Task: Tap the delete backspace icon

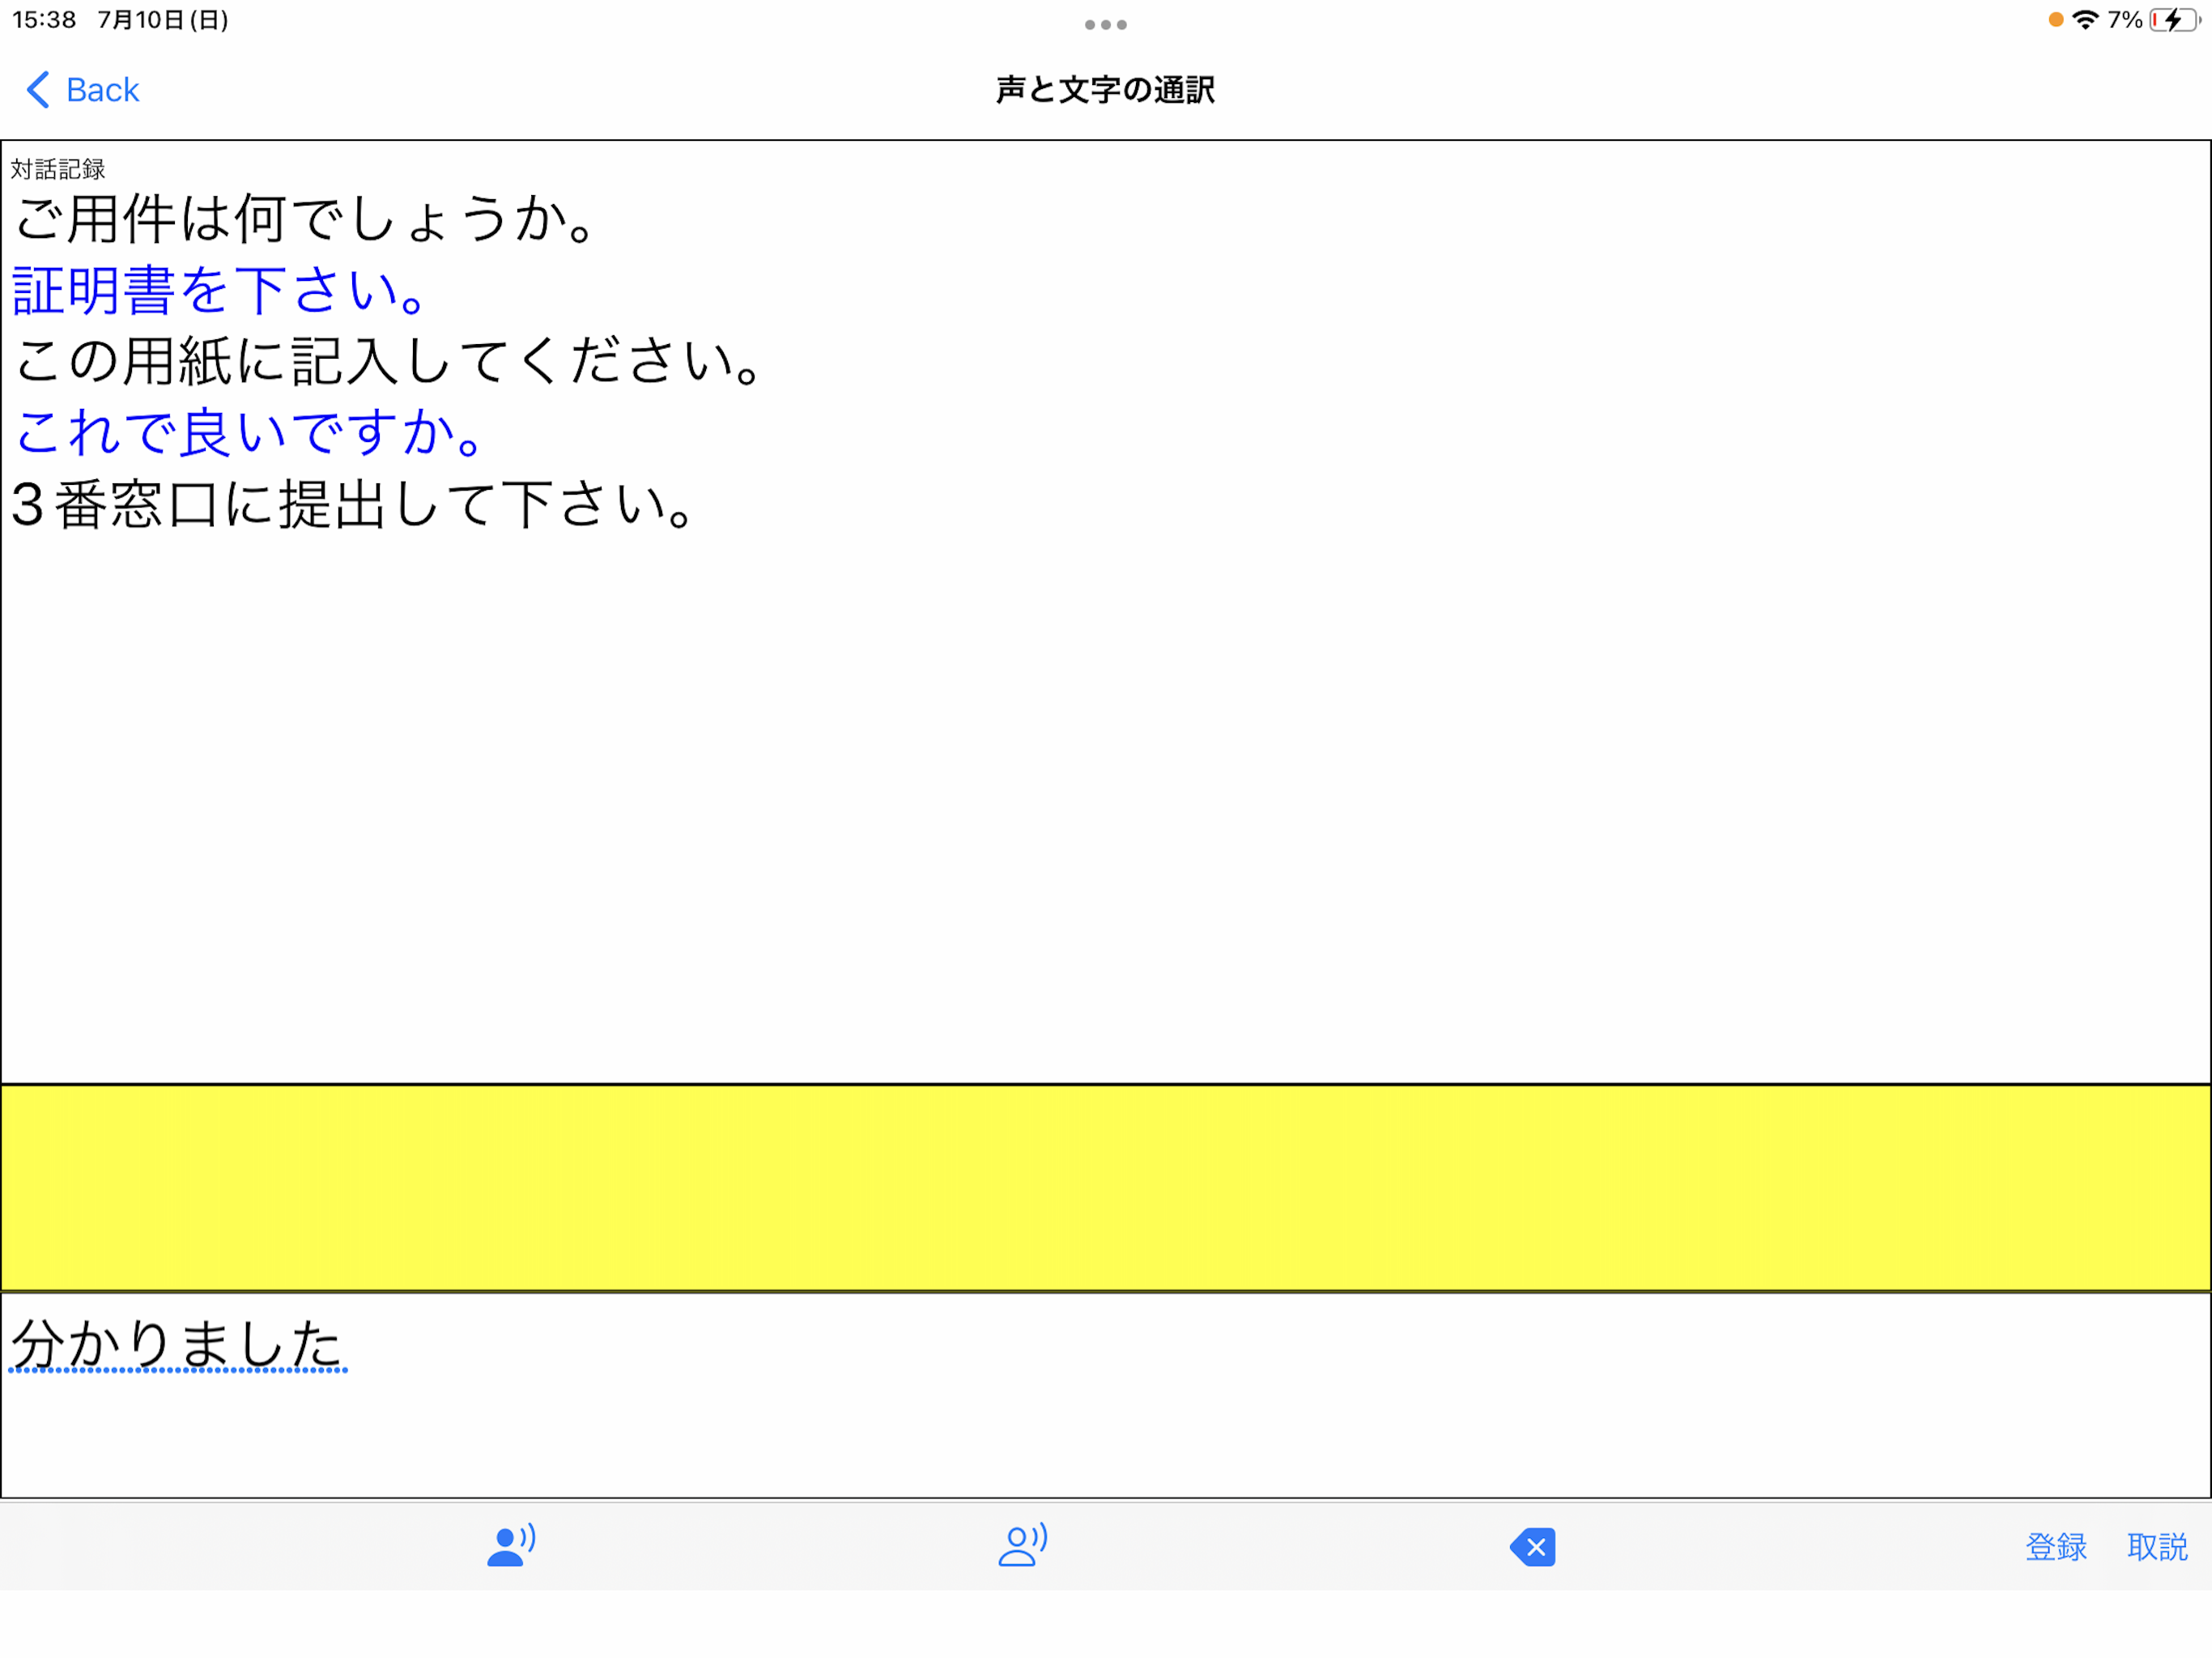Action: pyautogui.click(x=1533, y=1548)
